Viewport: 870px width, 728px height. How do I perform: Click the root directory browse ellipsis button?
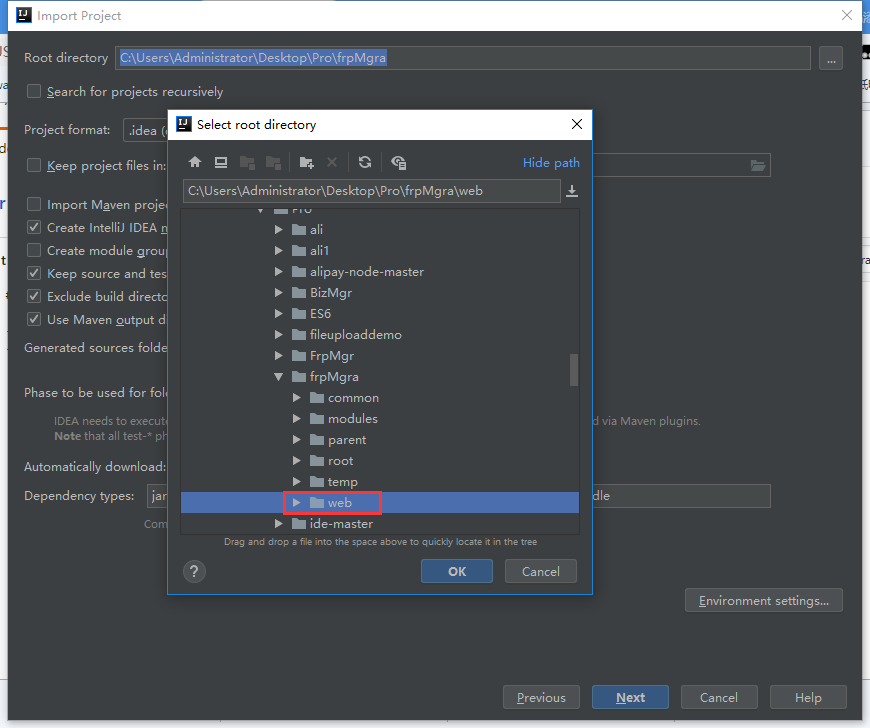tap(830, 58)
